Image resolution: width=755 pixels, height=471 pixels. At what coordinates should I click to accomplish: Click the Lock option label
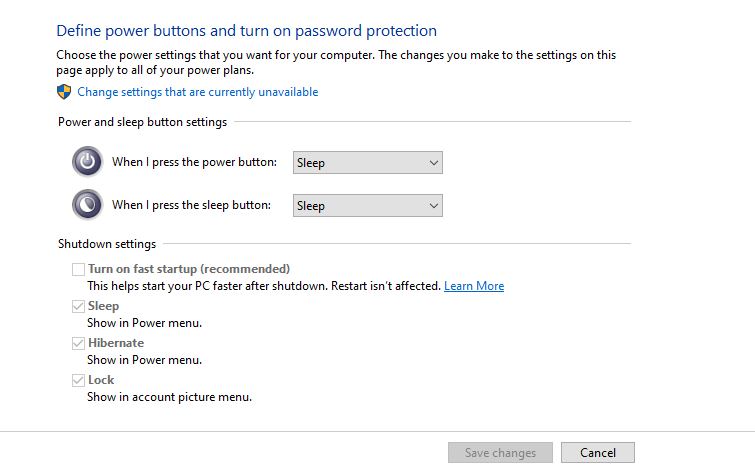click(x=101, y=380)
